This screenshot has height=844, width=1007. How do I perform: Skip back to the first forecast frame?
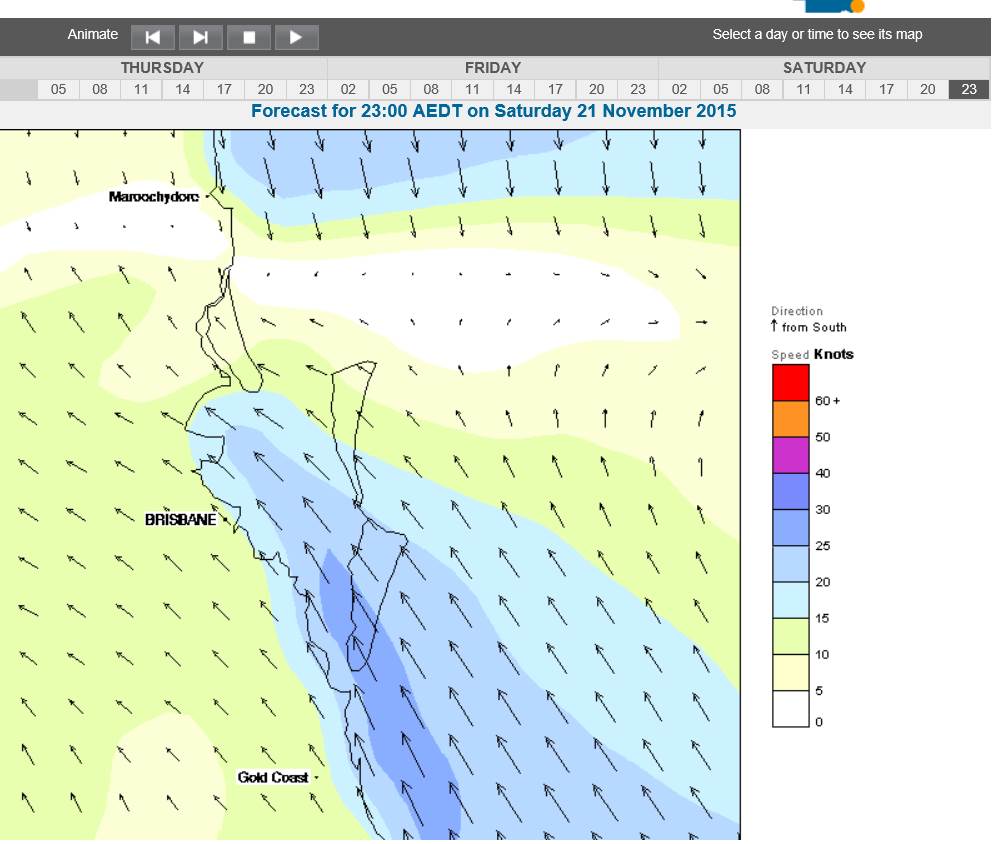pyautogui.click(x=152, y=36)
